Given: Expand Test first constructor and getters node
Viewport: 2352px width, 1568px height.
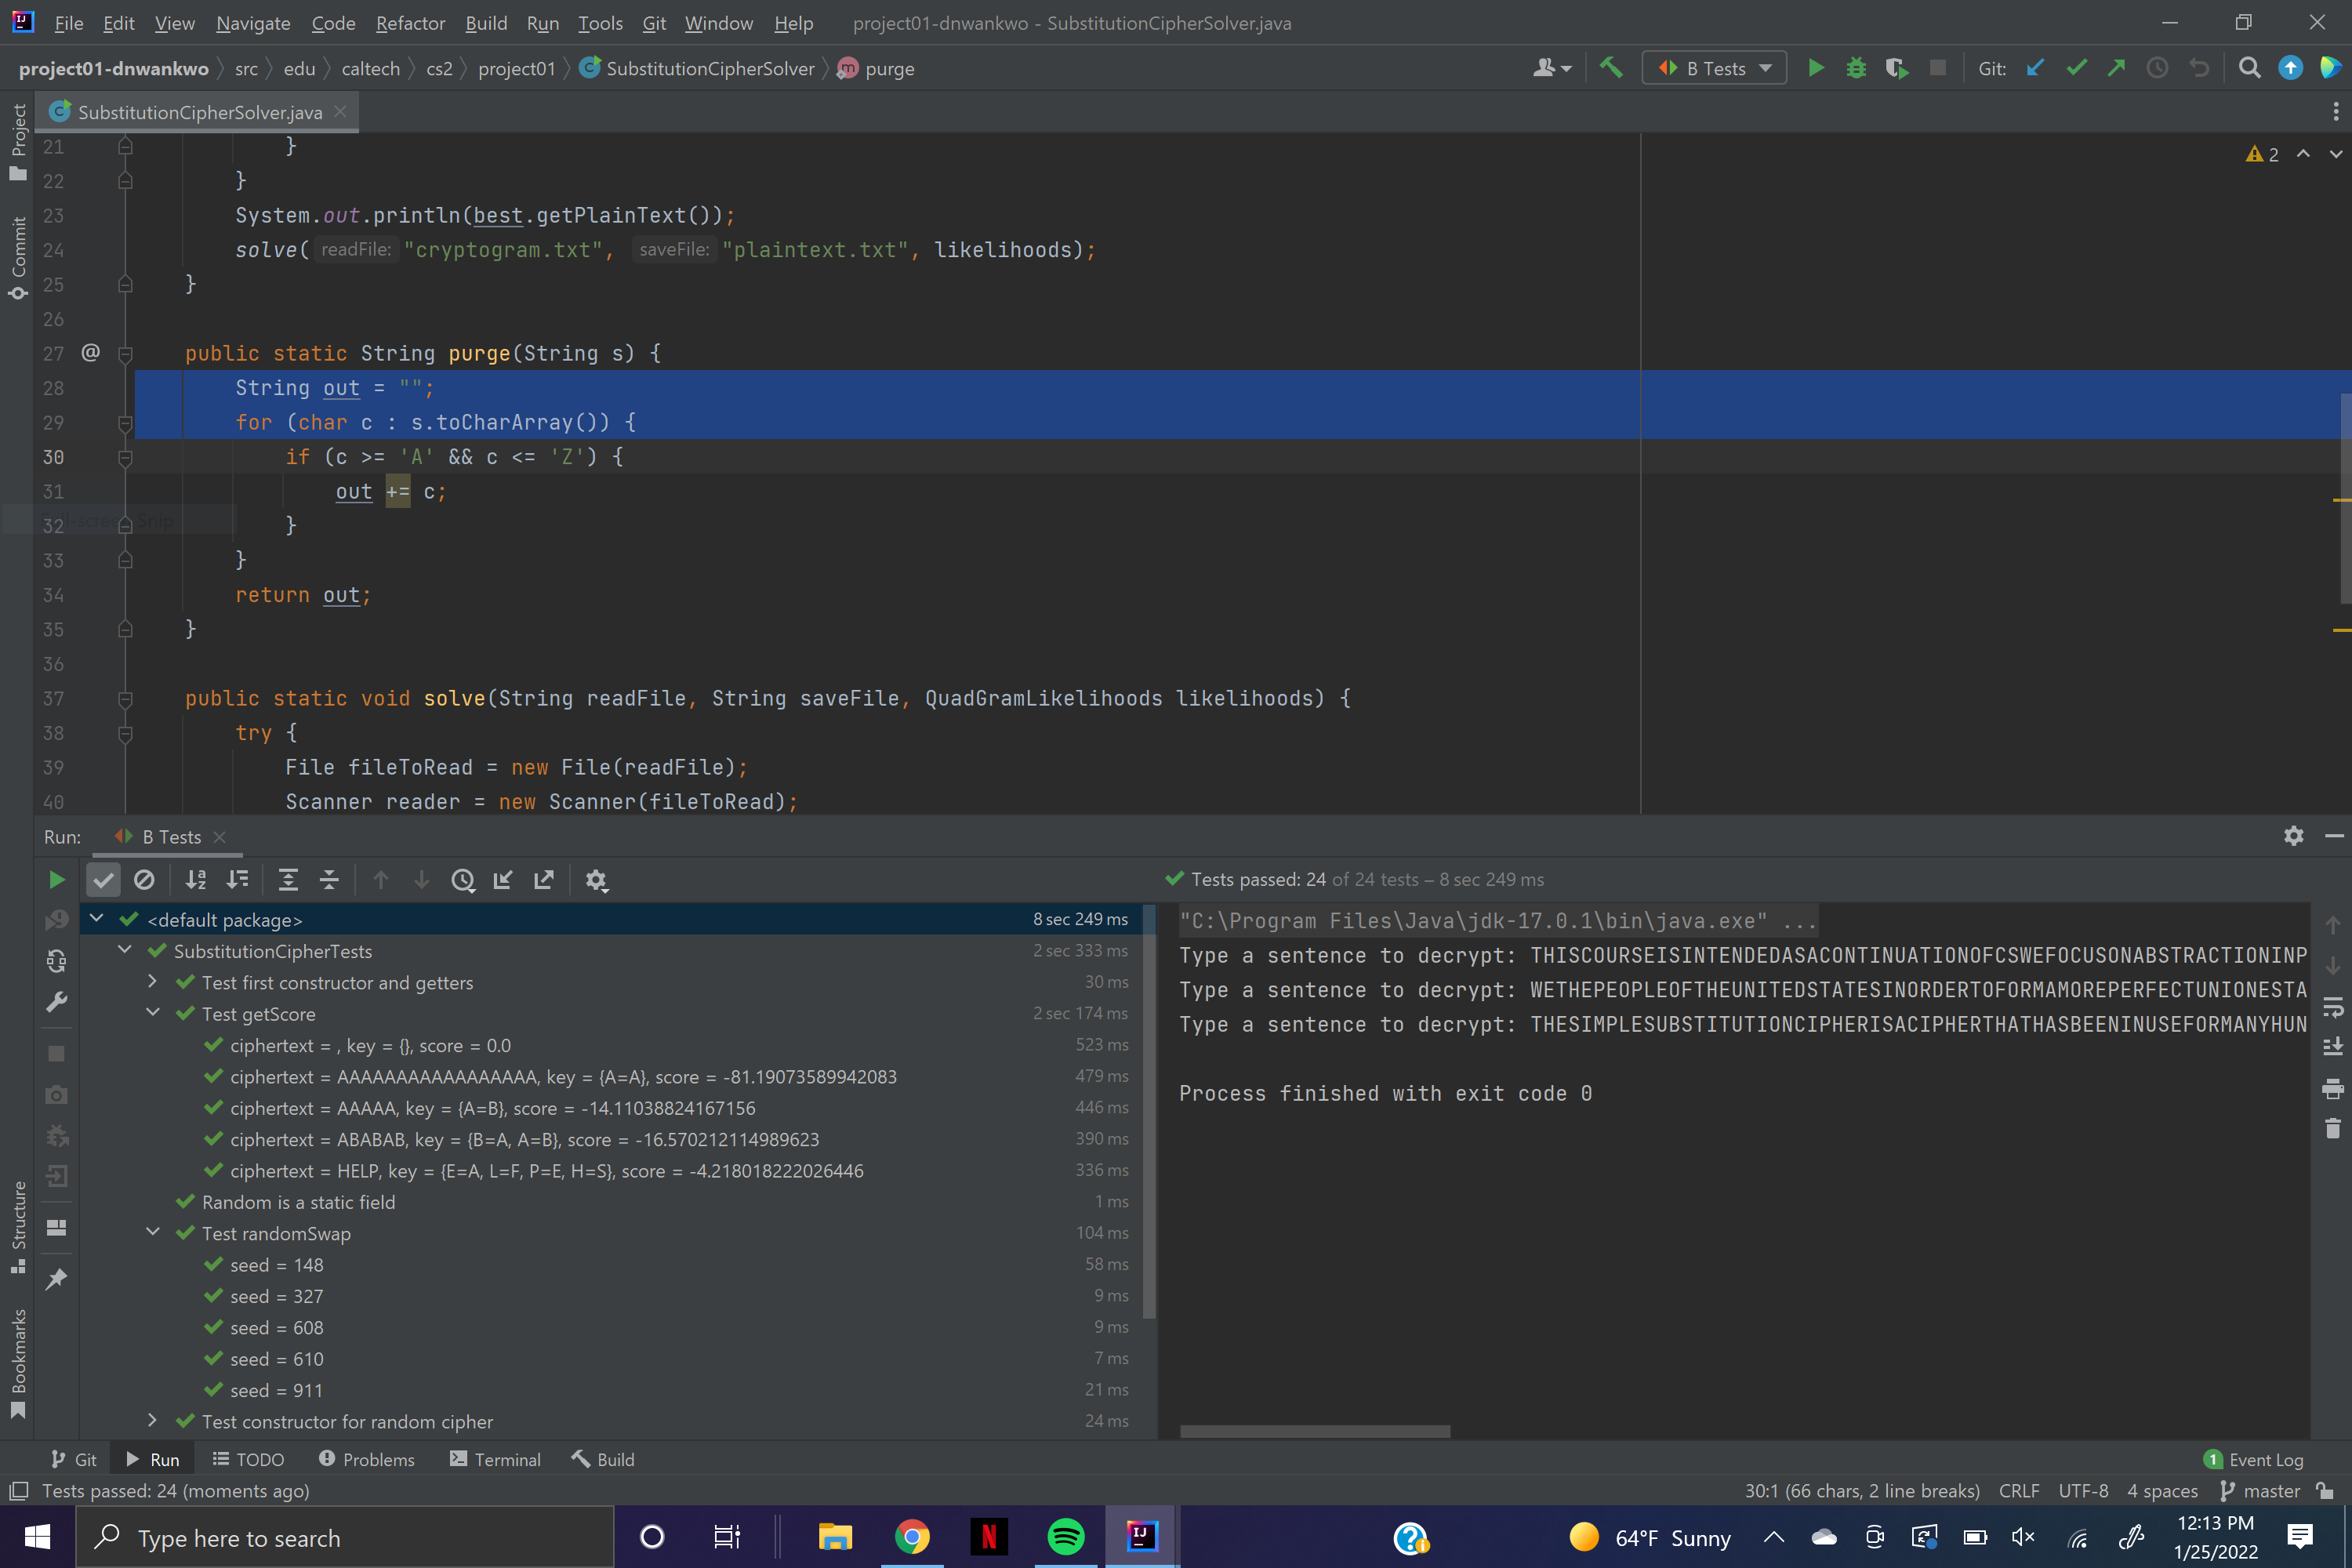Looking at the screenshot, I should point(152,982).
